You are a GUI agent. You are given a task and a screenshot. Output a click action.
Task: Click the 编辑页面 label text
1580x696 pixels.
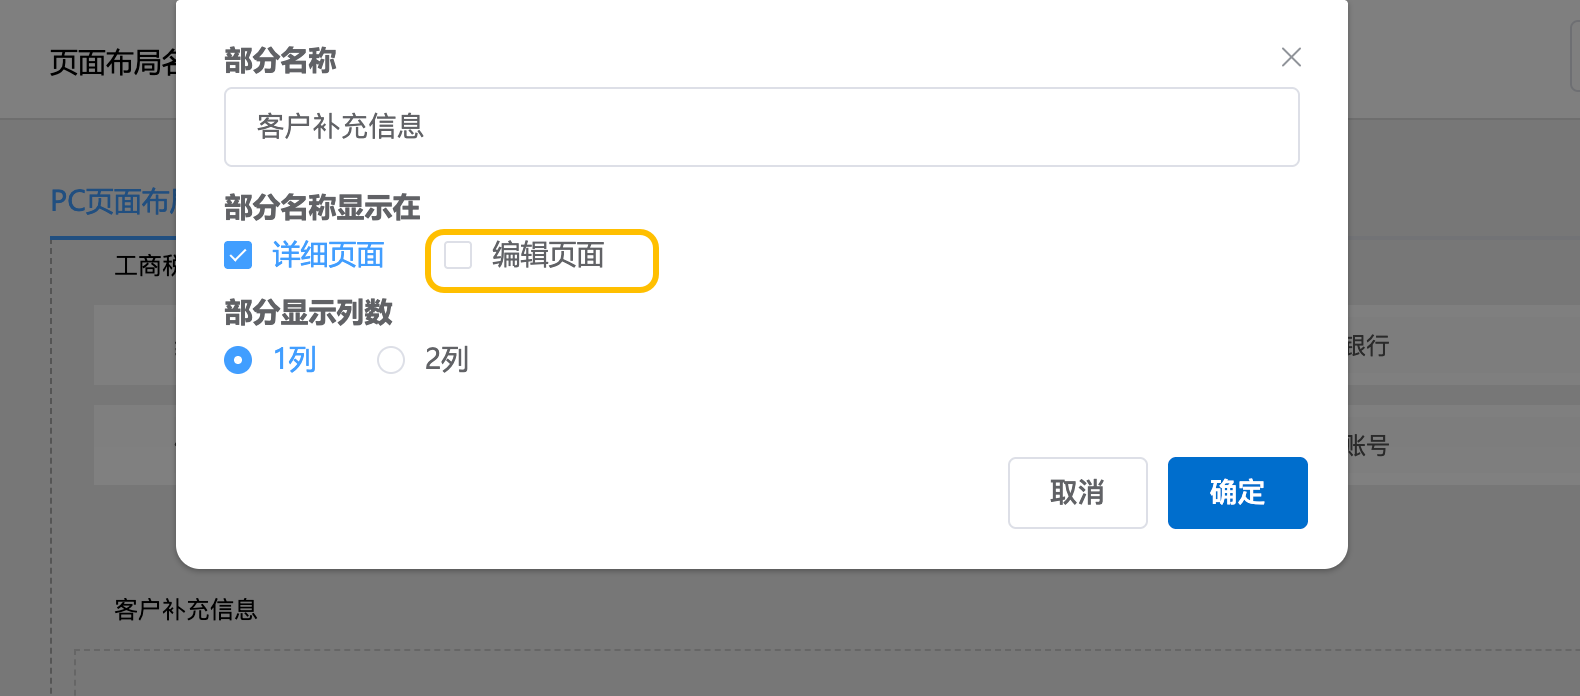click(x=548, y=256)
